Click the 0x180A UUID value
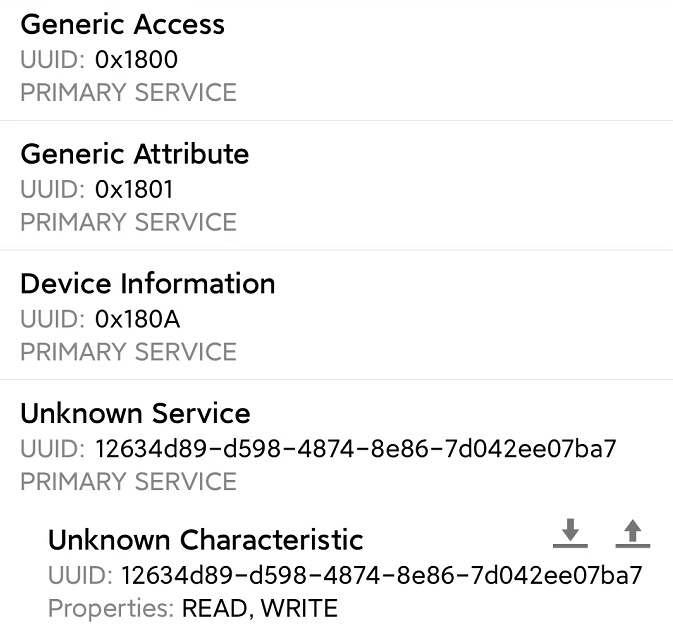This screenshot has width=673, height=635. tap(137, 319)
